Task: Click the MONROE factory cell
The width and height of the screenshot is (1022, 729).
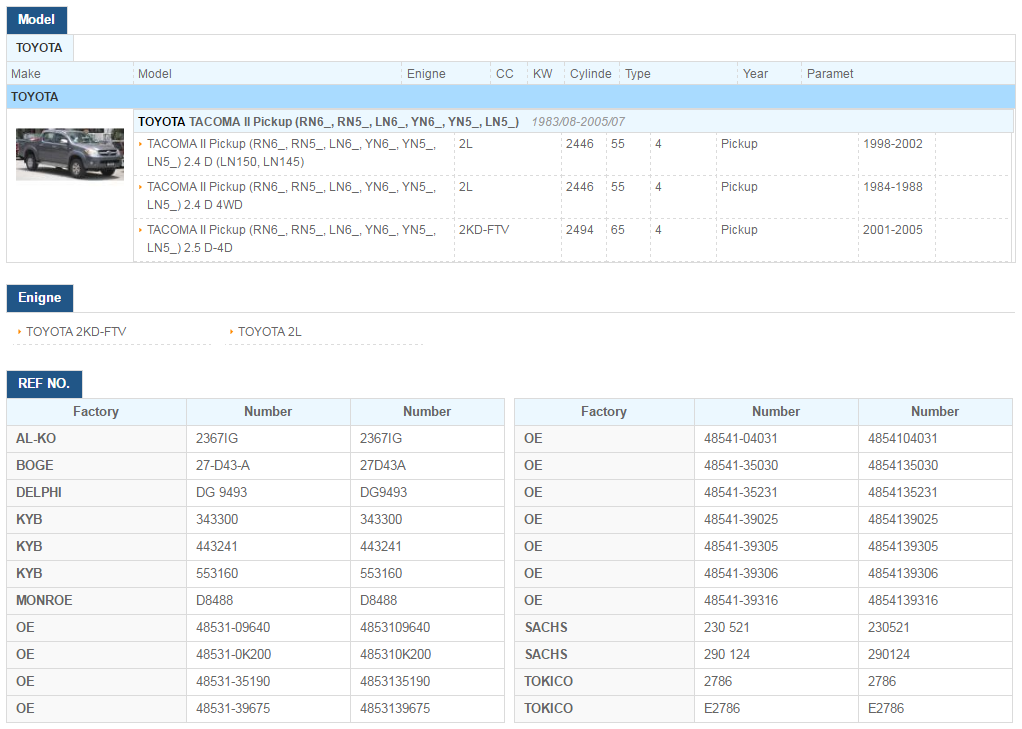Action: click(x=96, y=601)
